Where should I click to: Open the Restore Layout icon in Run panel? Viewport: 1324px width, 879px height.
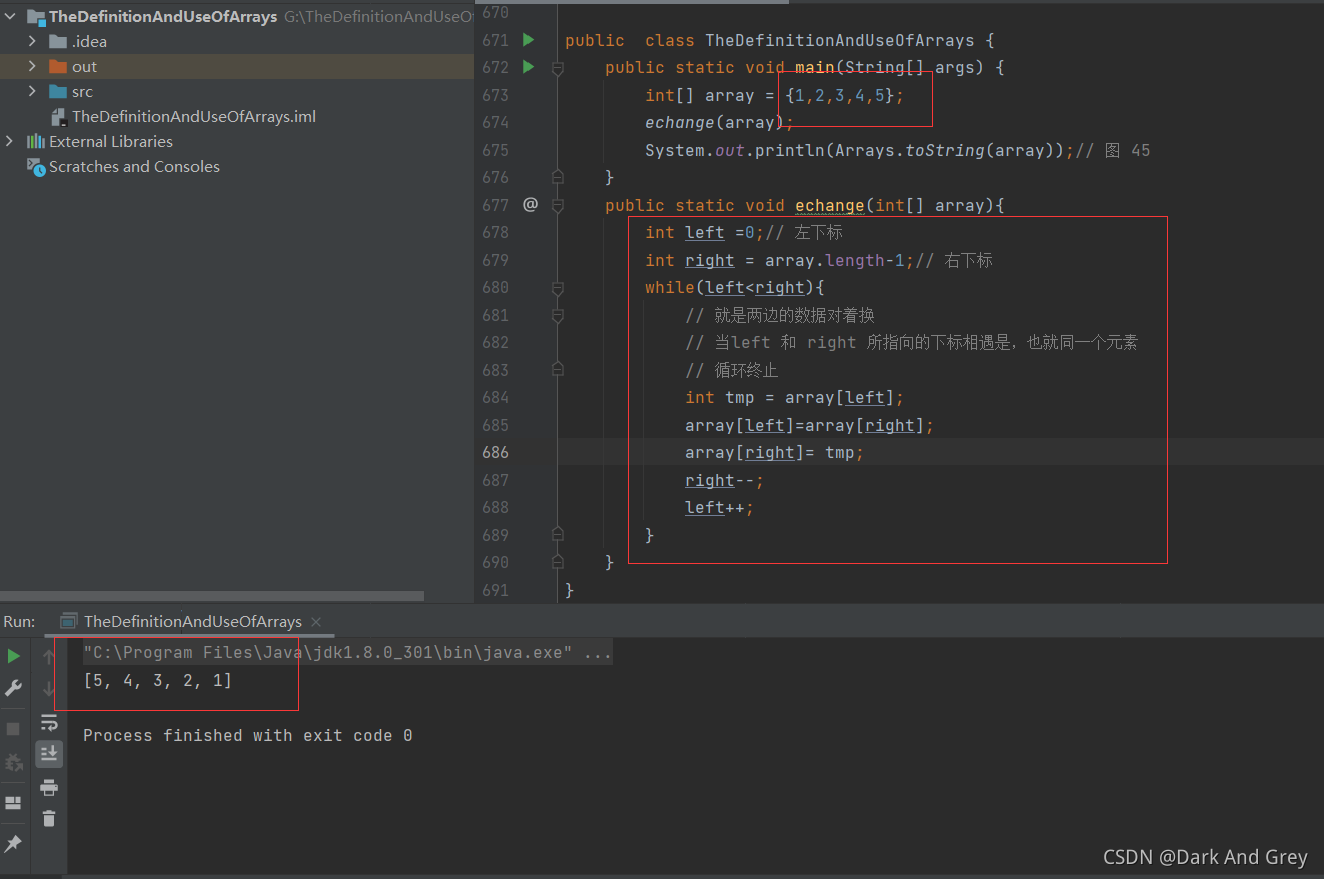14,803
